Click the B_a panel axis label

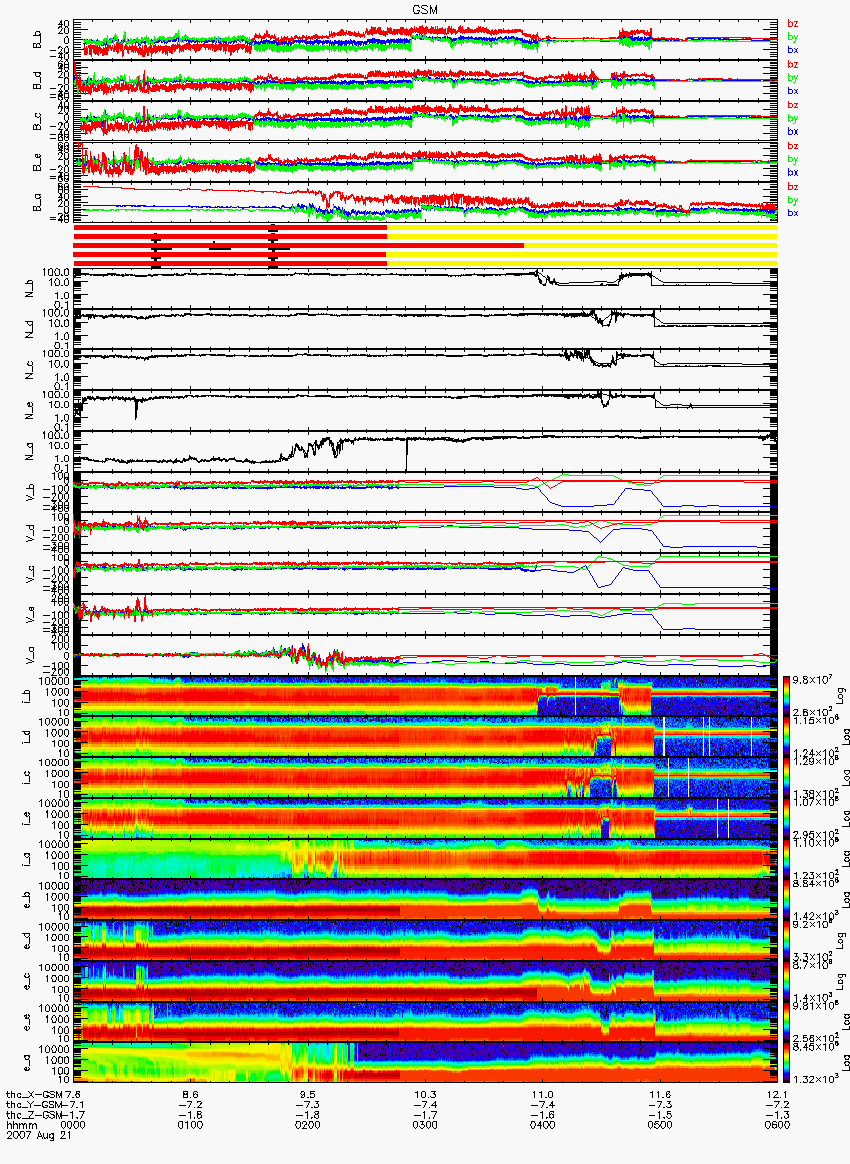pyautogui.click(x=37, y=203)
